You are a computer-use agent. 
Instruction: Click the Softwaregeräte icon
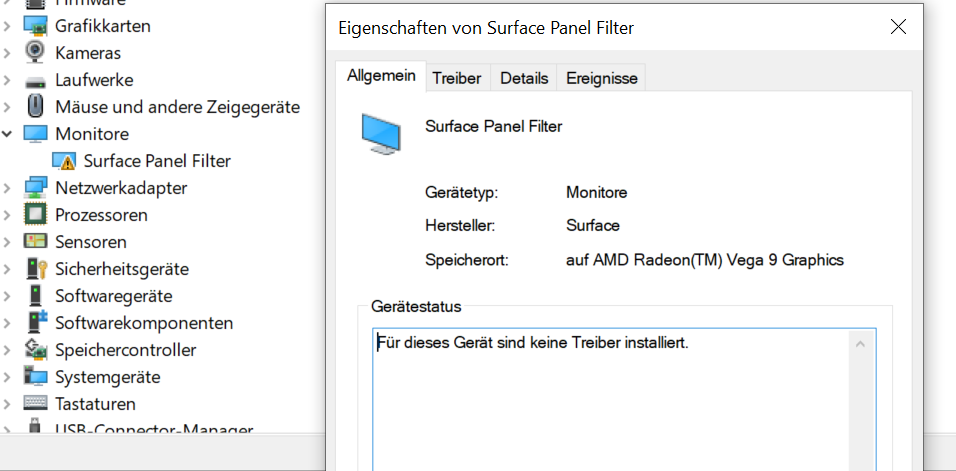(x=35, y=296)
